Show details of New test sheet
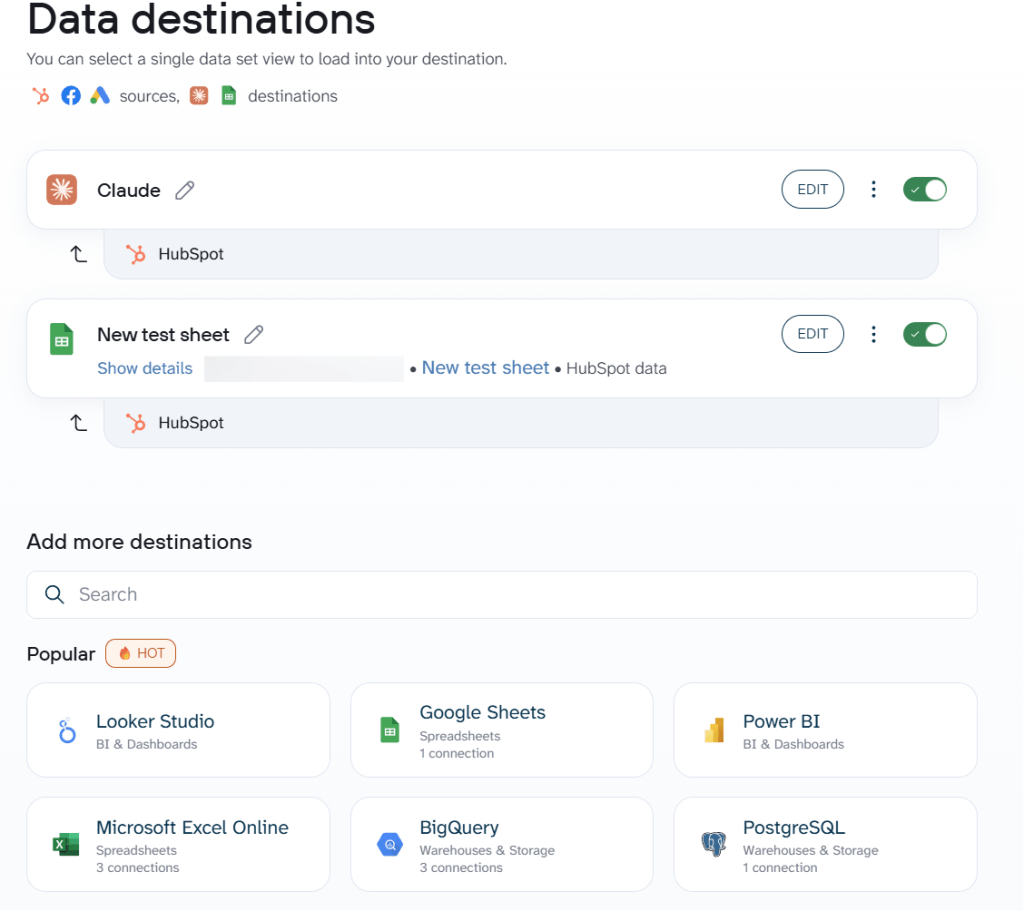Image resolution: width=1024 pixels, height=911 pixels. click(x=145, y=368)
